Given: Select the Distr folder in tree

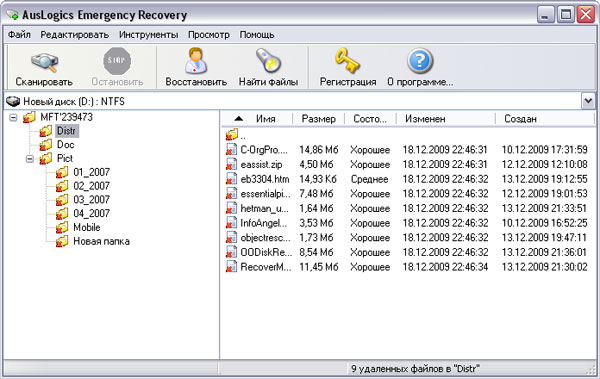Looking at the screenshot, I should pyautogui.click(x=67, y=131).
